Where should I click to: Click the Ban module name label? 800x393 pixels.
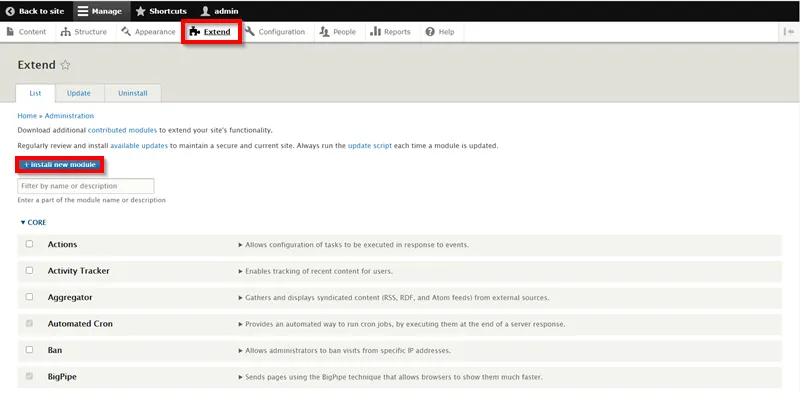click(x=55, y=350)
